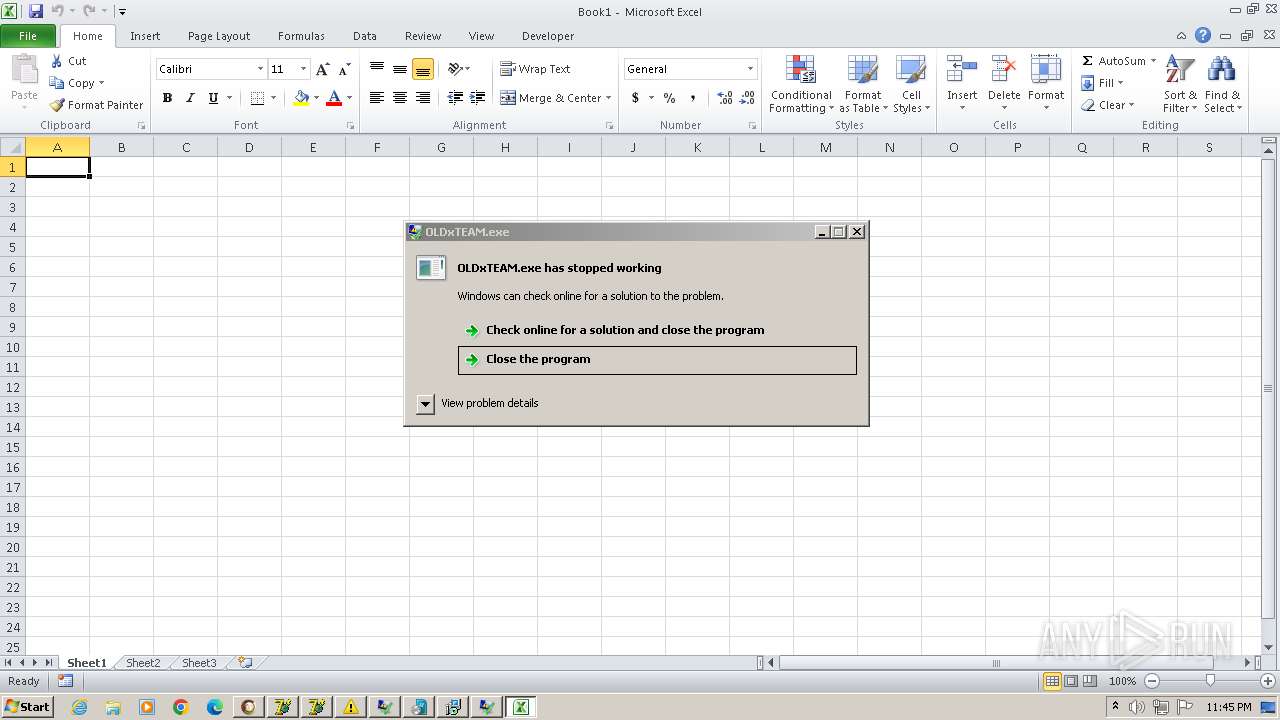Click the Fill Color bucket swatch
The width and height of the screenshot is (1280, 720).
pos(301,98)
